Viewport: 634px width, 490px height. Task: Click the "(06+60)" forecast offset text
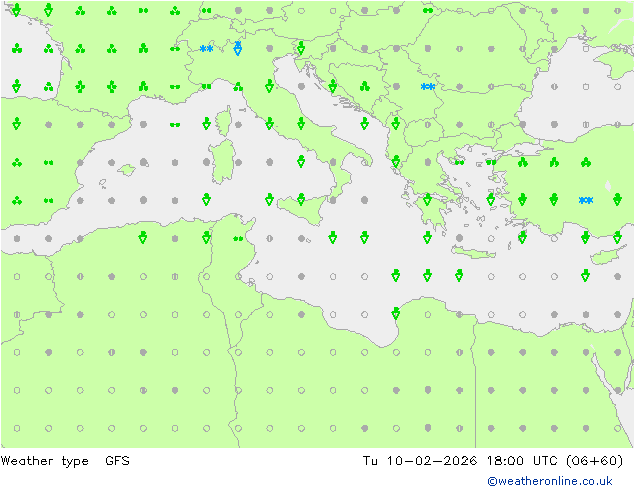pos(594,461)
